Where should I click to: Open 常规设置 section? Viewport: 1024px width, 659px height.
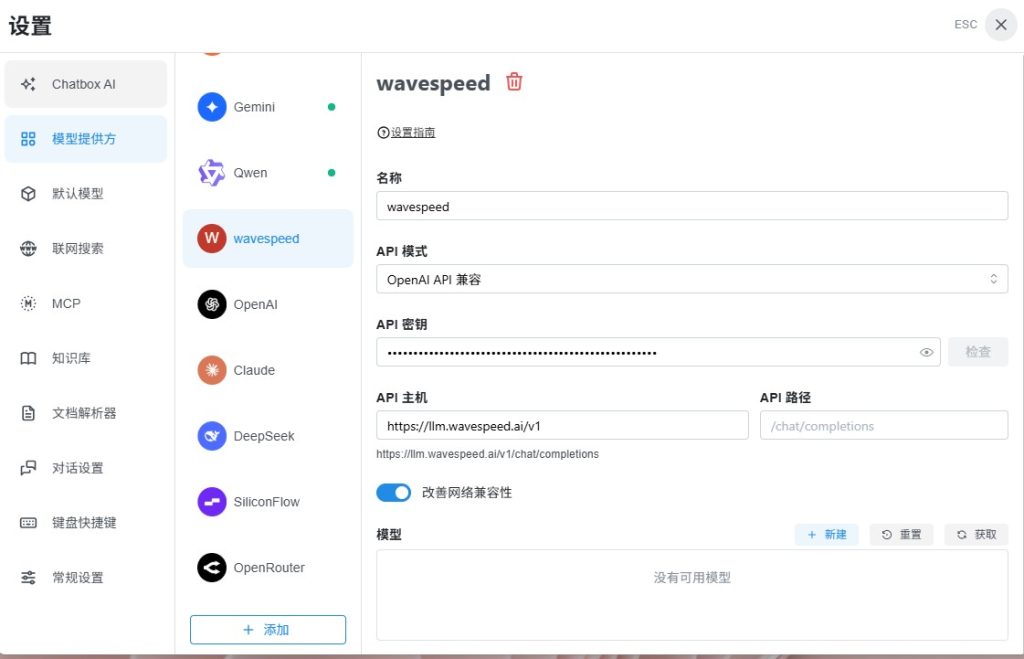pyautogui.click(x=86, y=578)
